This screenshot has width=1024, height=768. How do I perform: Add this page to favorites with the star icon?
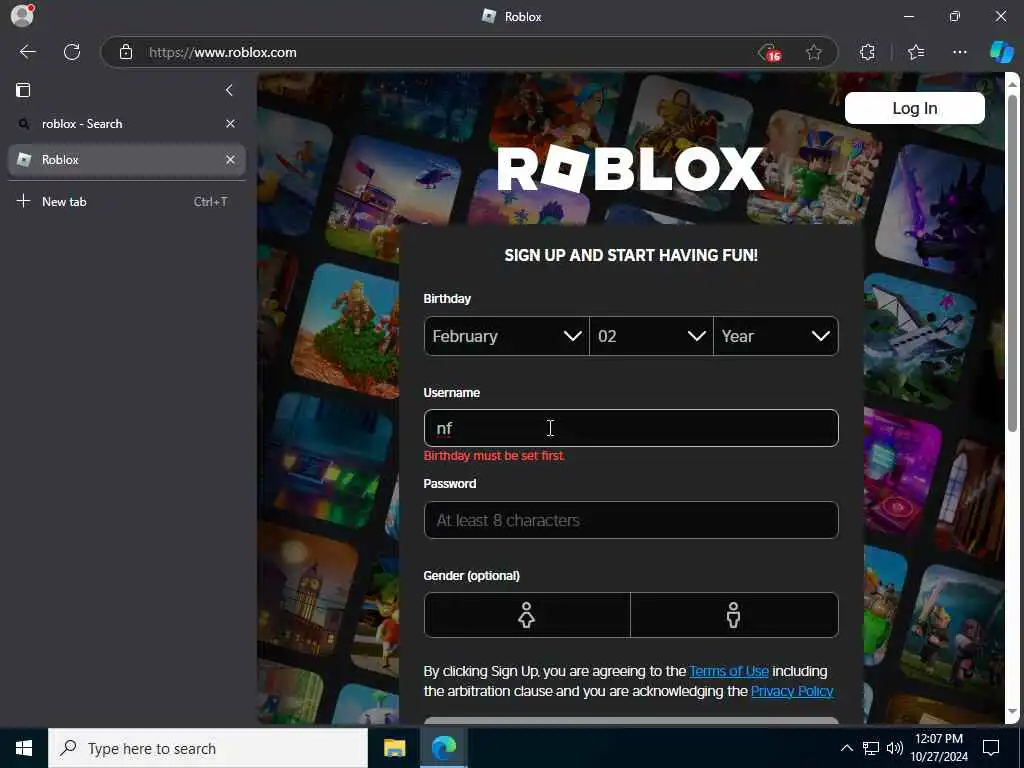pos(814,52)
